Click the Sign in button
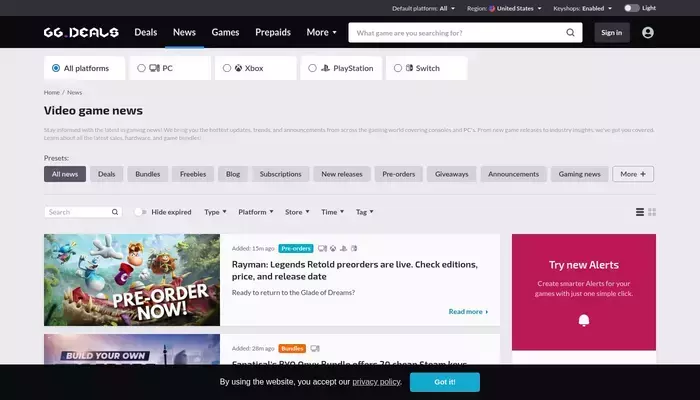Viewport: 700px width, 400px height. [612, 33]
